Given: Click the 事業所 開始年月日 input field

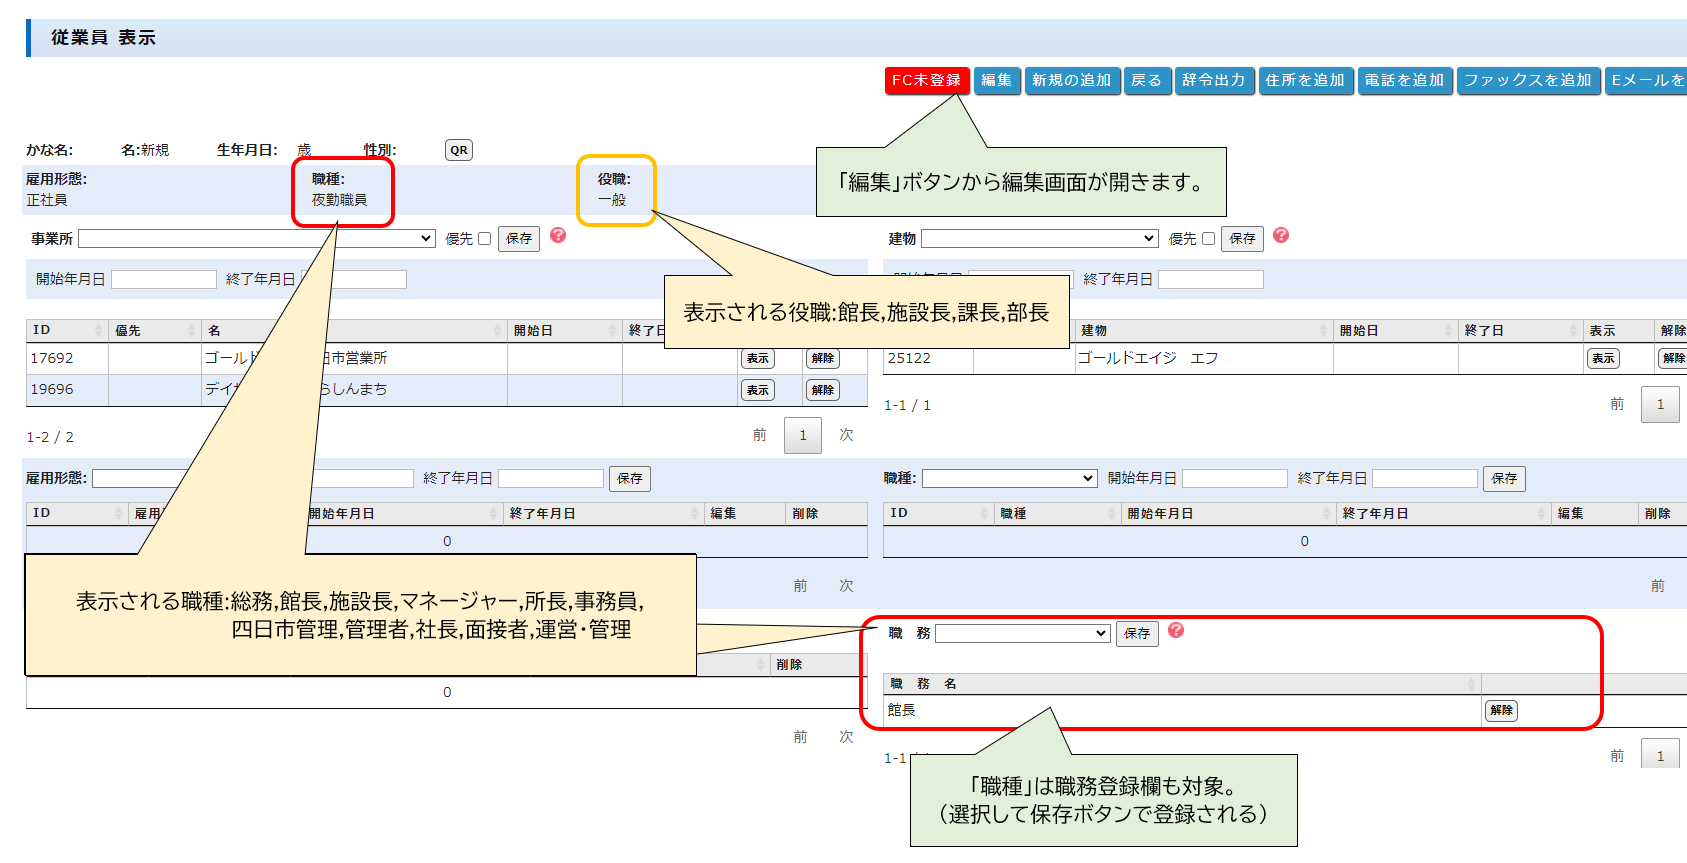Looking at the screenshot, I should pyautogui.click(x=164, y=280).
